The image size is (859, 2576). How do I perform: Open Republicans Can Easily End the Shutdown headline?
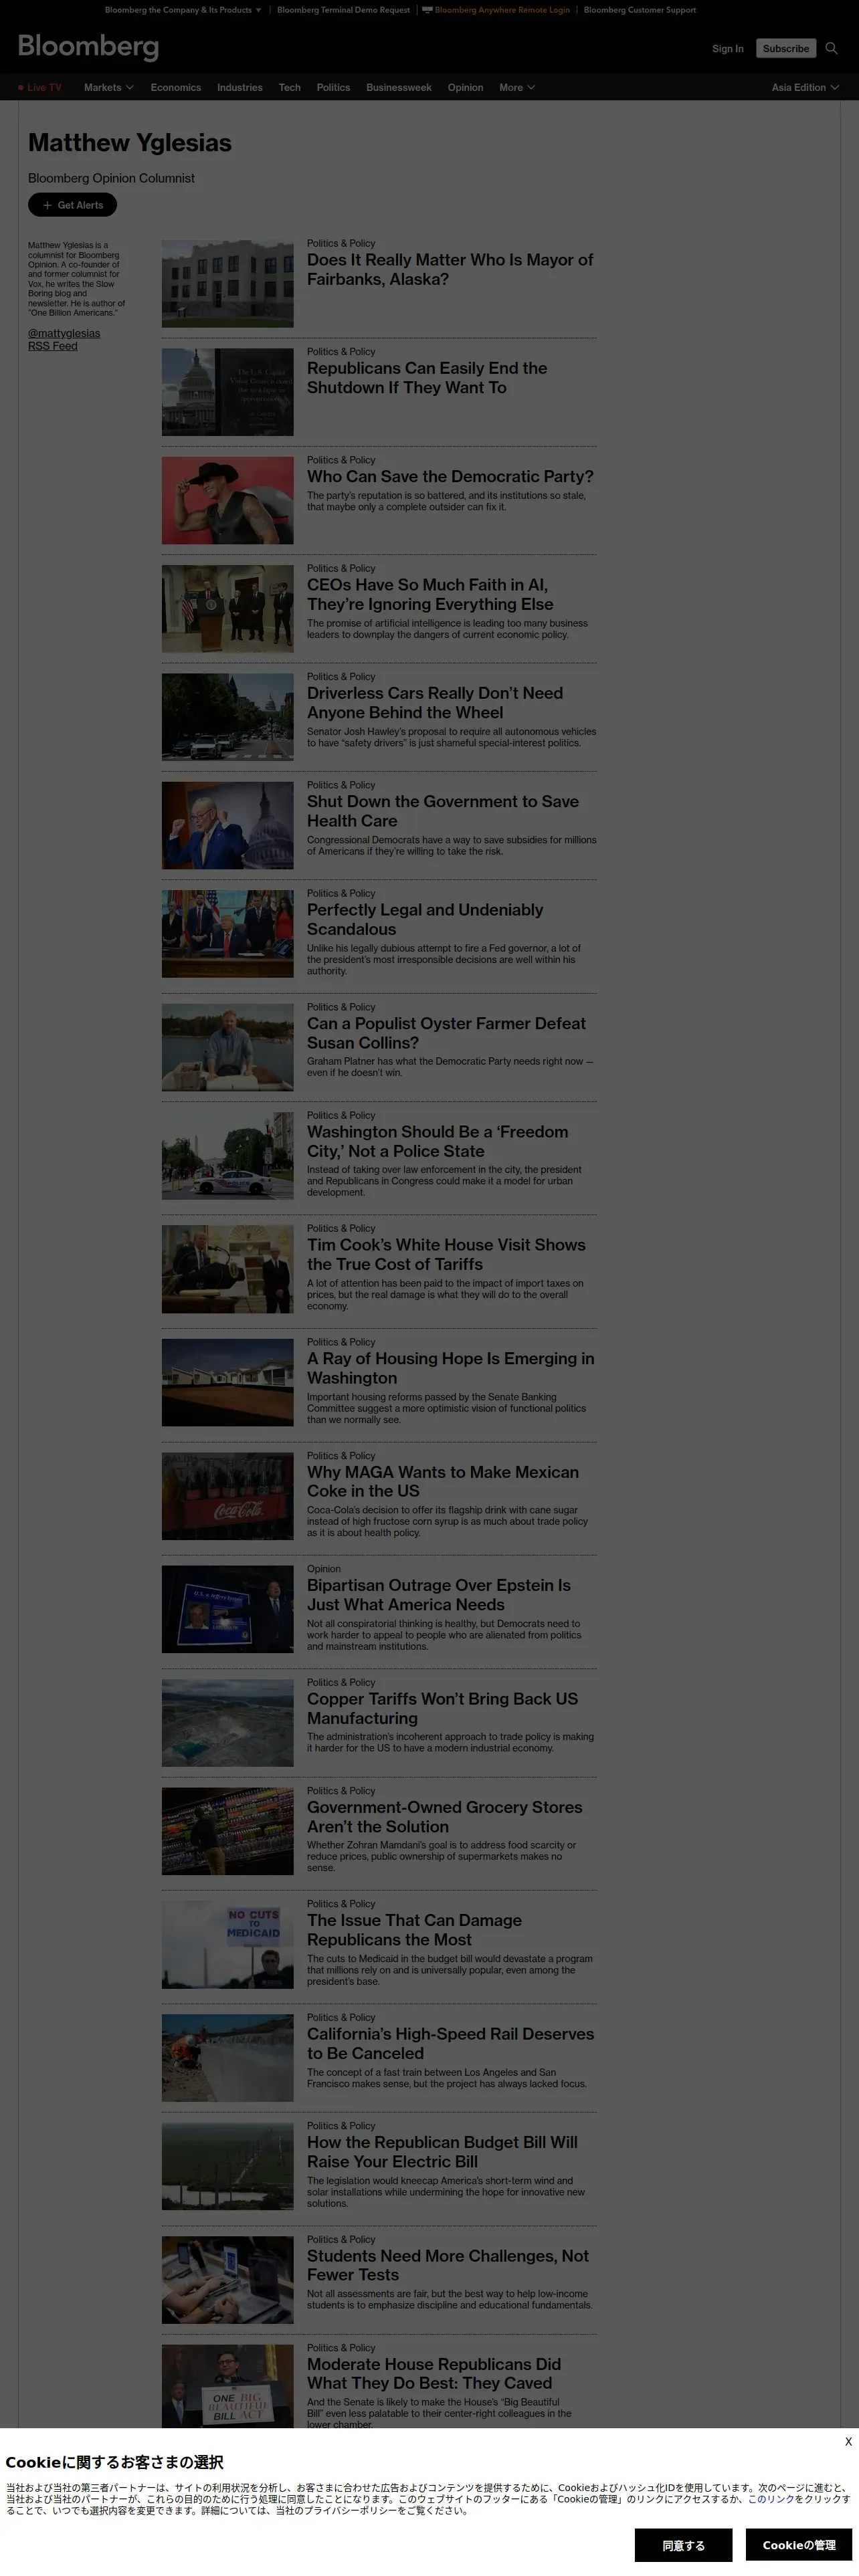[x=427, y=378]
